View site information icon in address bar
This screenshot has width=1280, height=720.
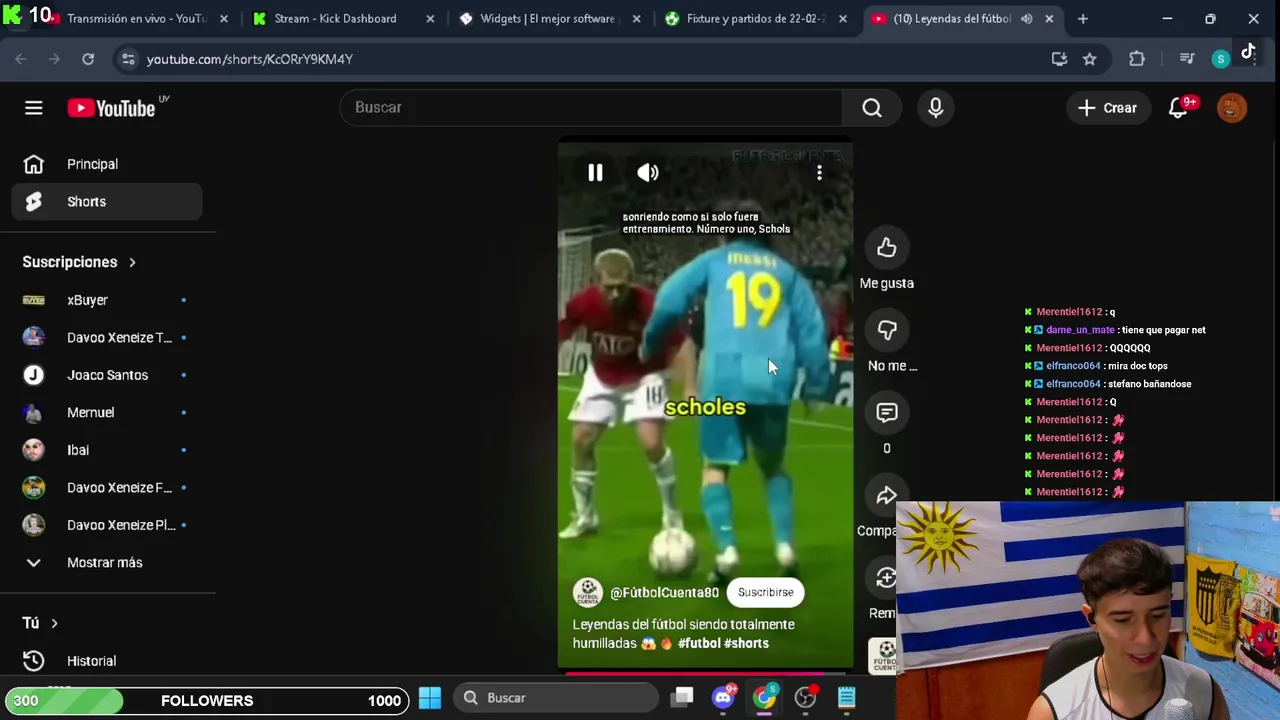128,59
